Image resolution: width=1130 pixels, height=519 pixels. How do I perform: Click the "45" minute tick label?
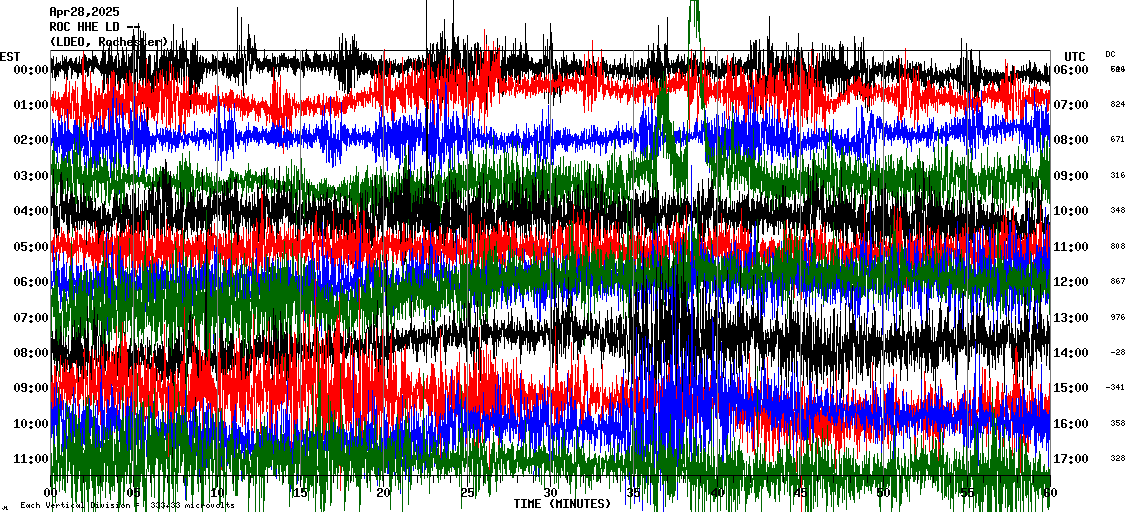tap(801, 493)
